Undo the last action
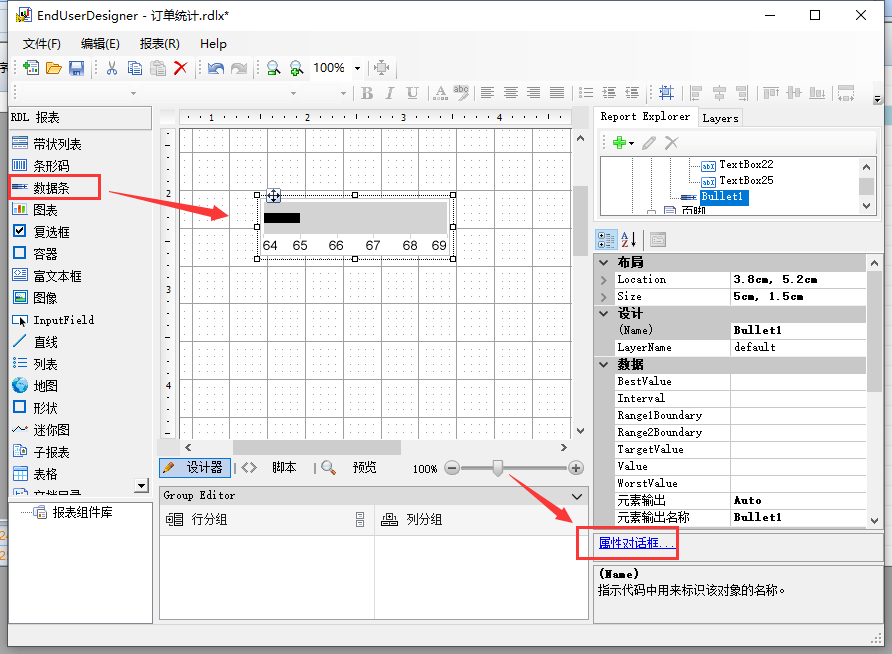Image resolution: width=892 pixels, height=654 pixels. pyautogui.click(x=216, y=68)
